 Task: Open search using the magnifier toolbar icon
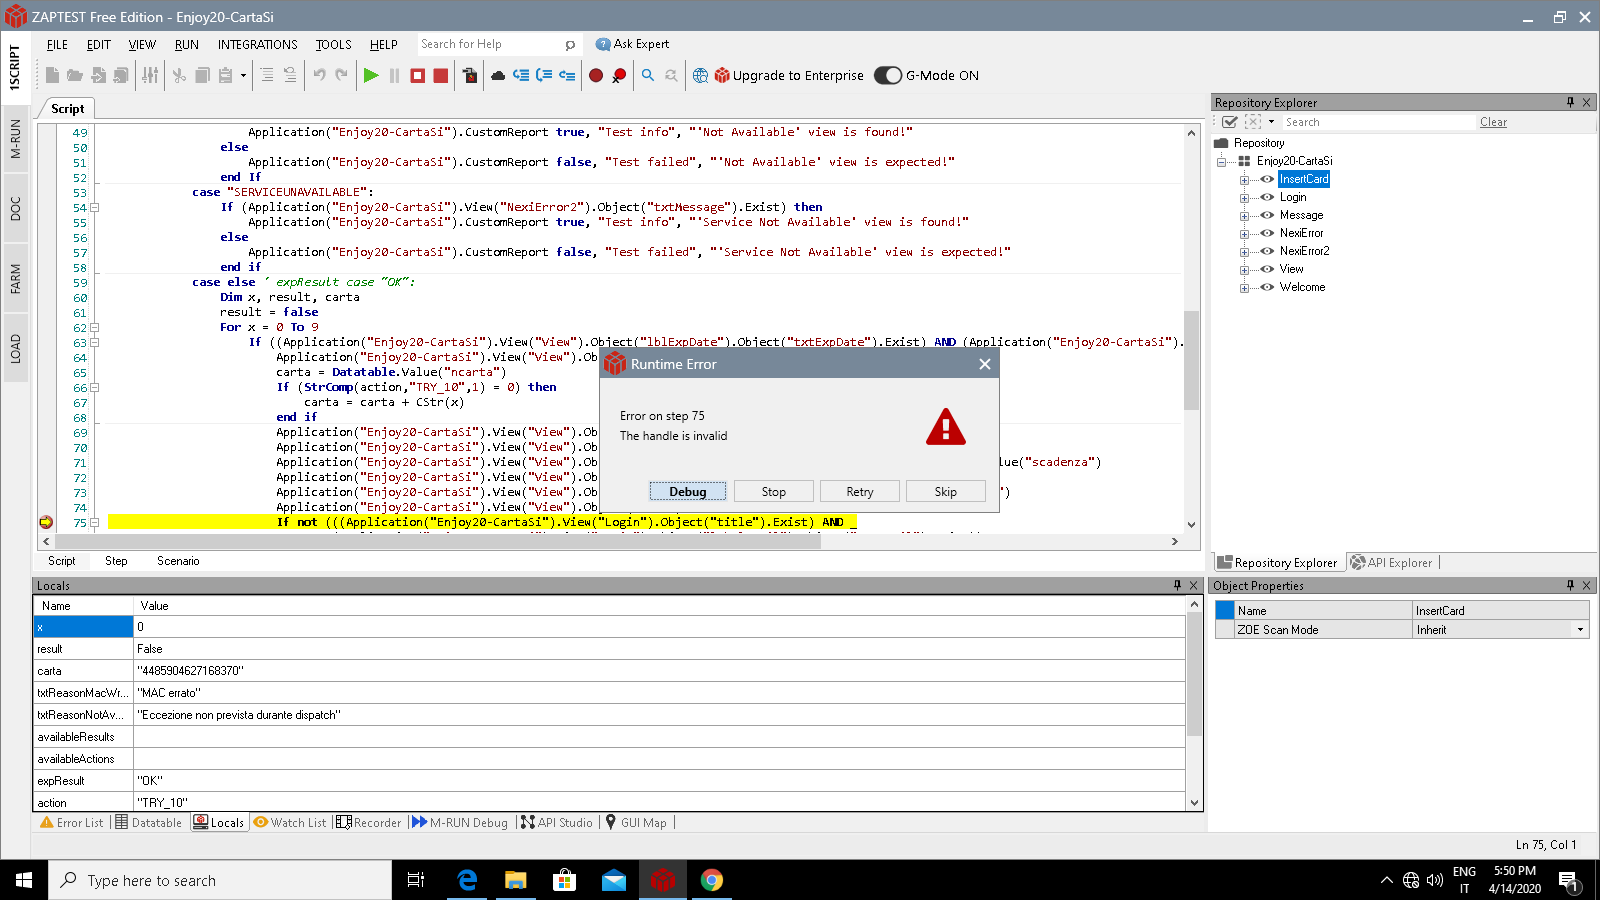pos(645,75)
